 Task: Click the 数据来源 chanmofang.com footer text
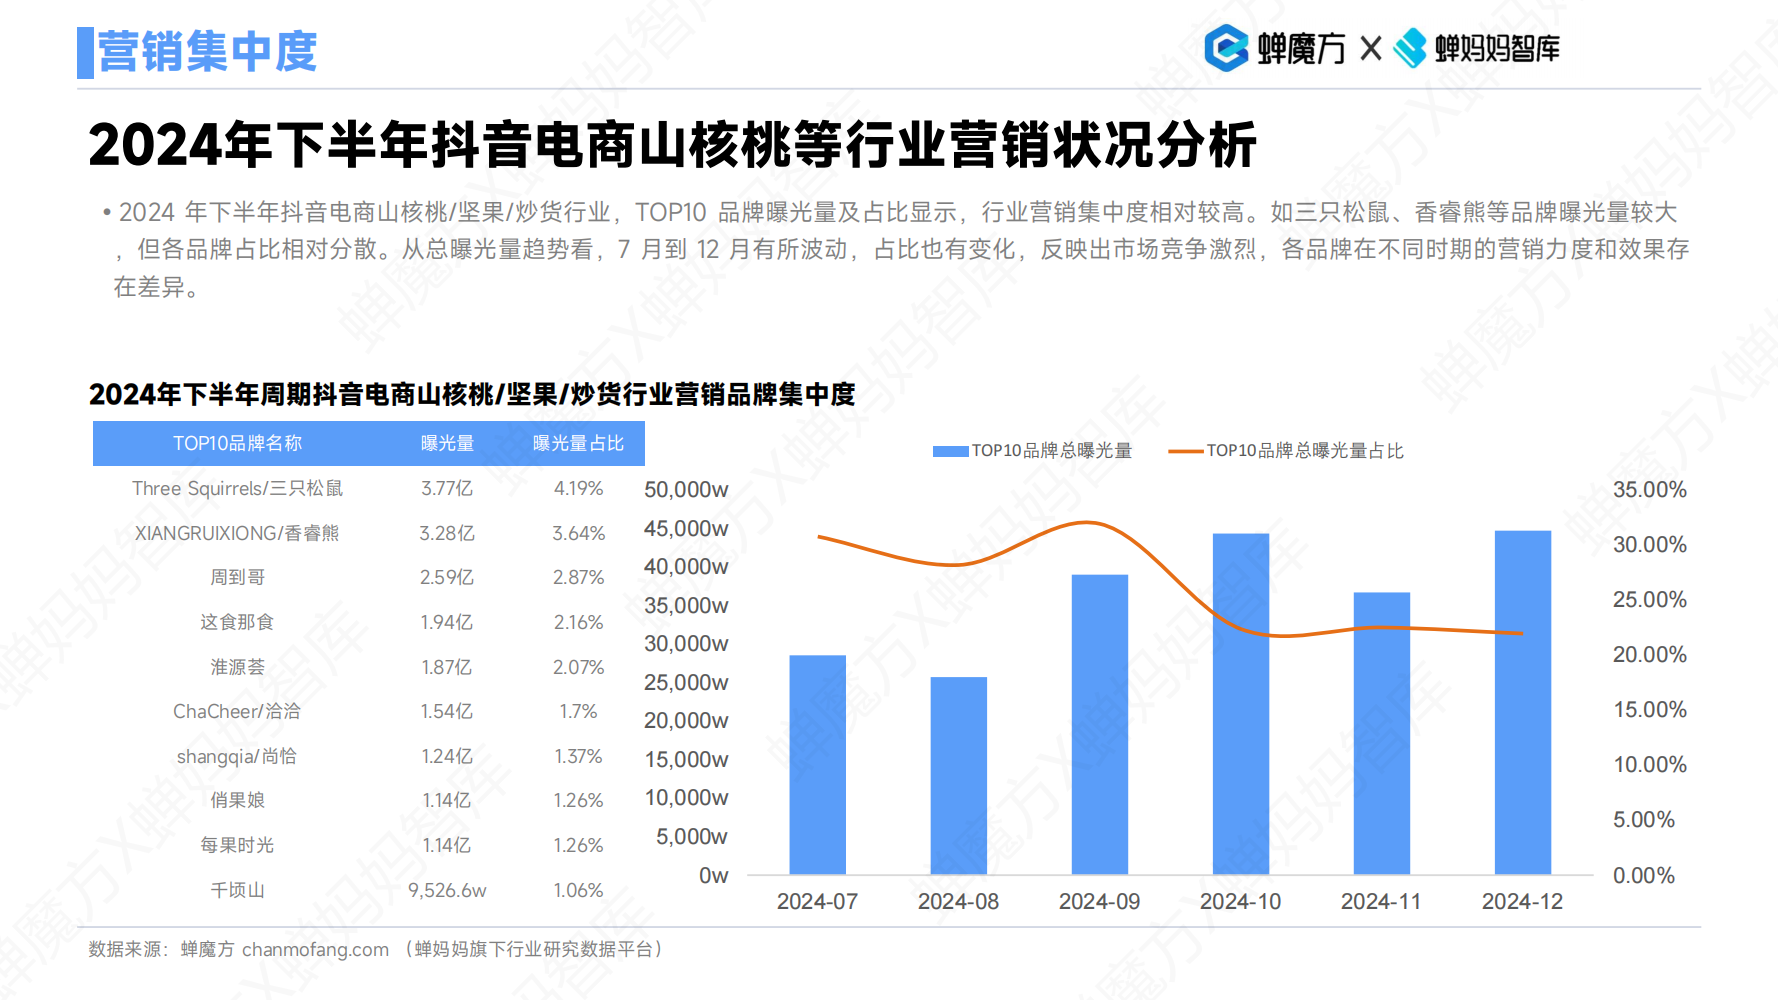pyautogui.click(x=376, y=949)
